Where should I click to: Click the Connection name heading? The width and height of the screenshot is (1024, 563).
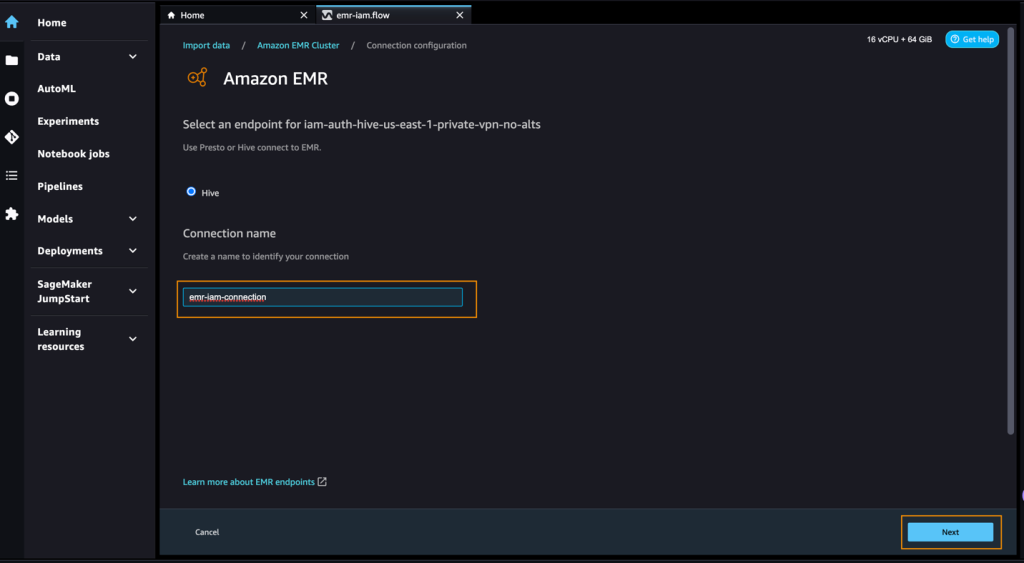pos(229,234)
